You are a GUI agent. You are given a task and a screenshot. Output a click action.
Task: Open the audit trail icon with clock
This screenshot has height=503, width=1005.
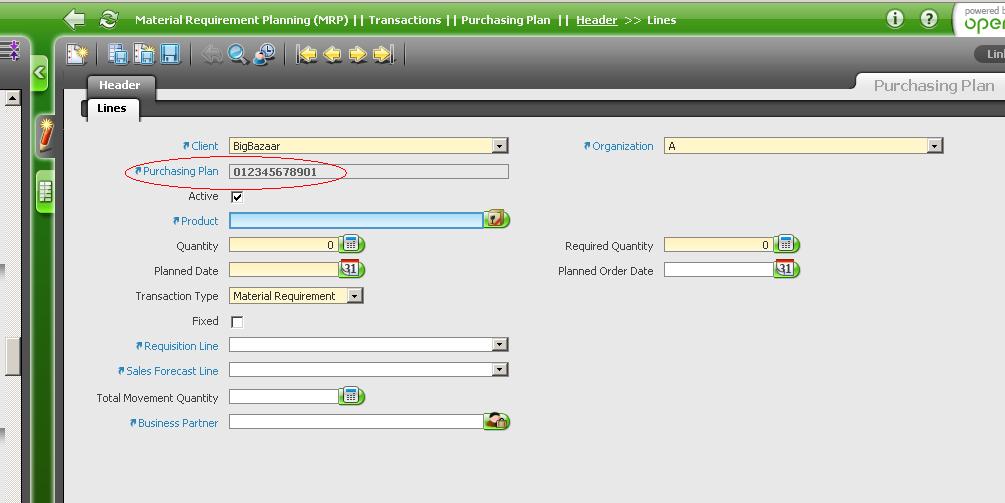(x=263, y=54)
